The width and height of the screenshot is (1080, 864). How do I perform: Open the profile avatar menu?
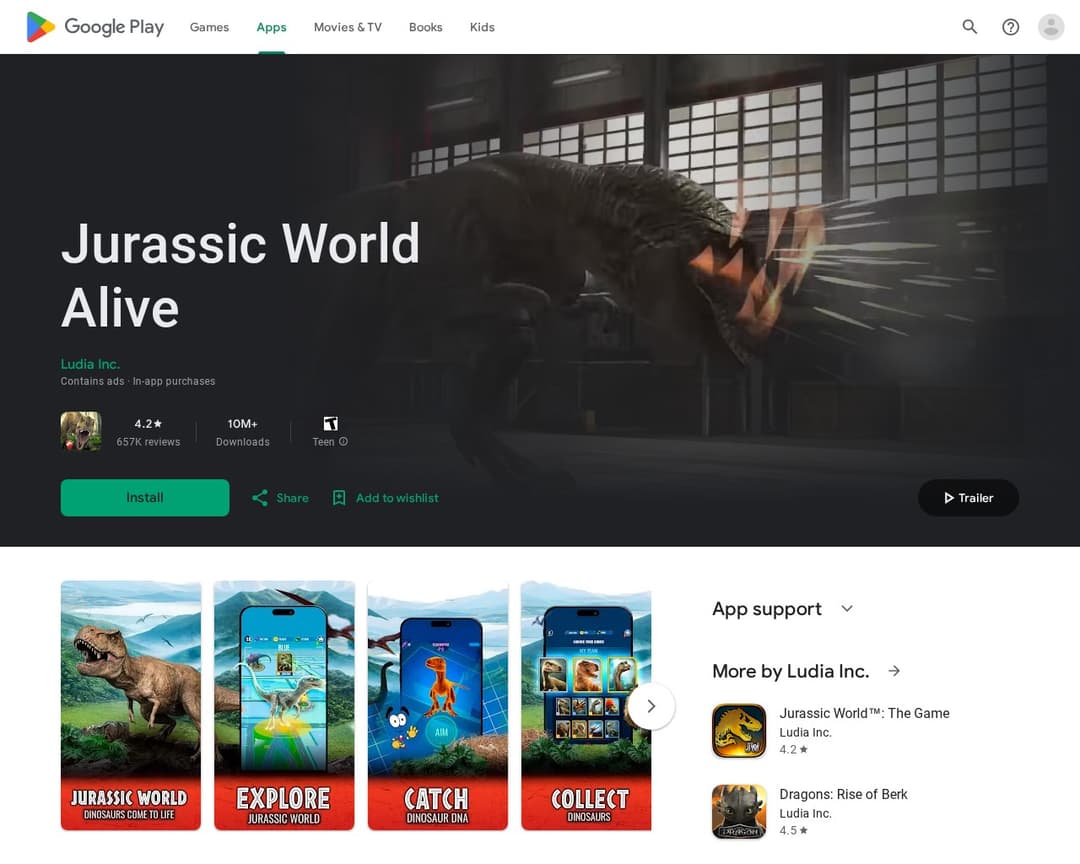click(x=1050, y=27)
